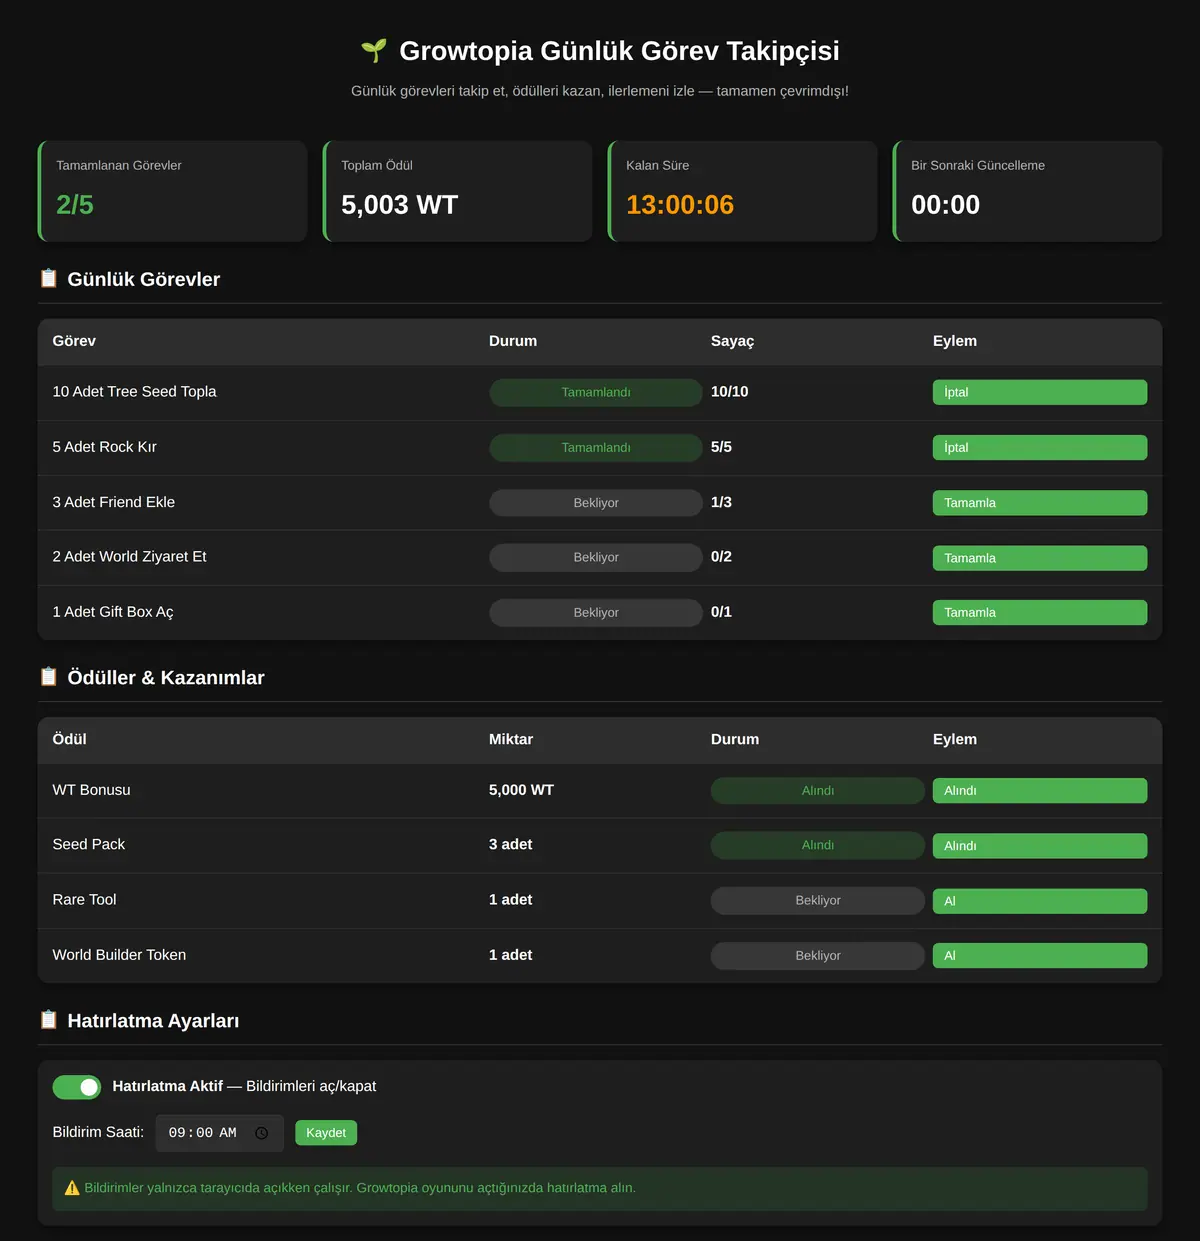This screenshot has height=1241, width=1200.
Task: Click the Tamamlandı status badge for Tree Seed
Action: 596,392
